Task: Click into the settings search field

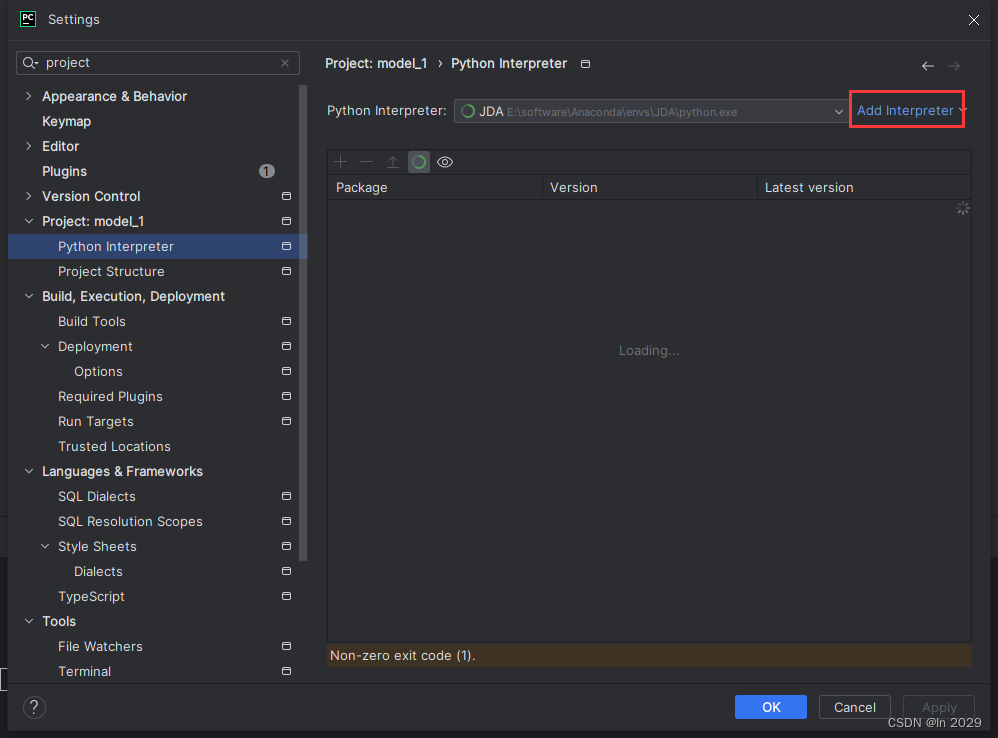Action: coord(158,63)
